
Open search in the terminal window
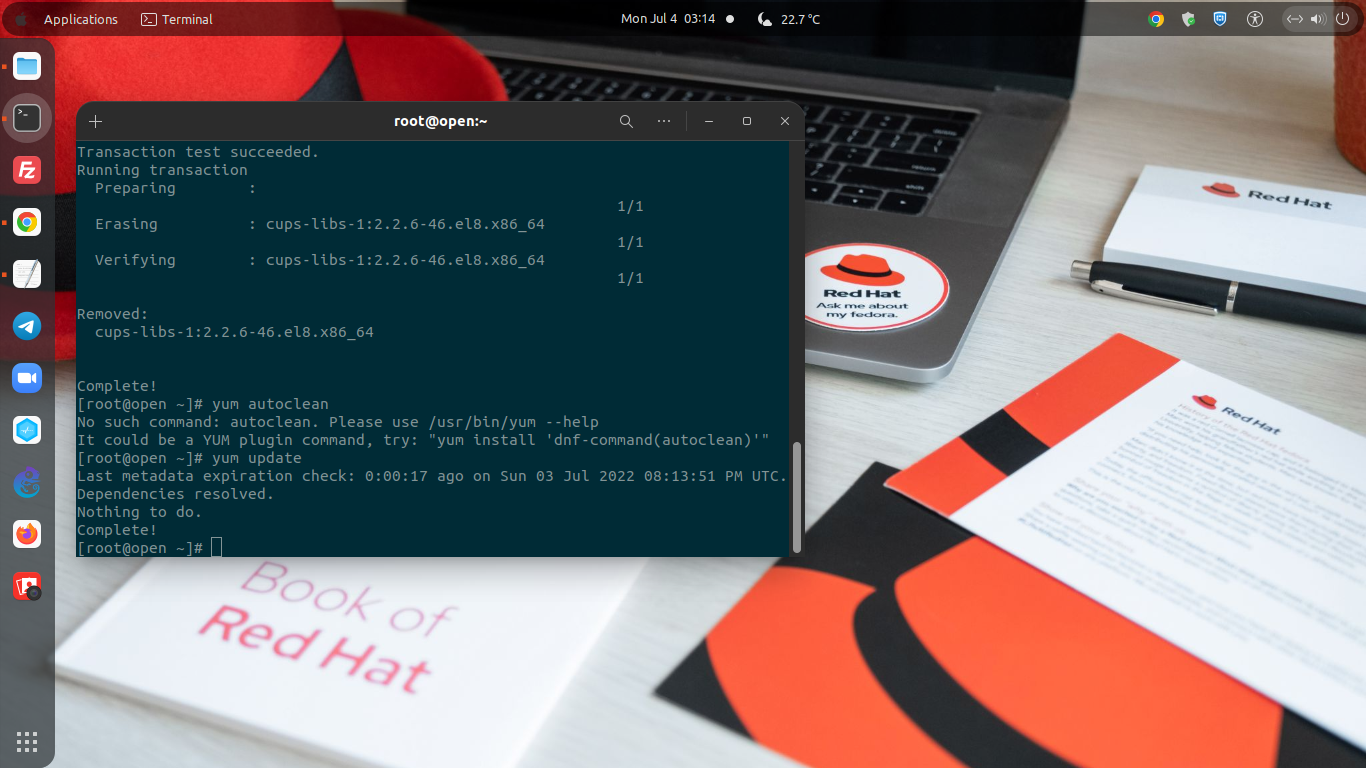pyautogui.click(x=626, y=121)
